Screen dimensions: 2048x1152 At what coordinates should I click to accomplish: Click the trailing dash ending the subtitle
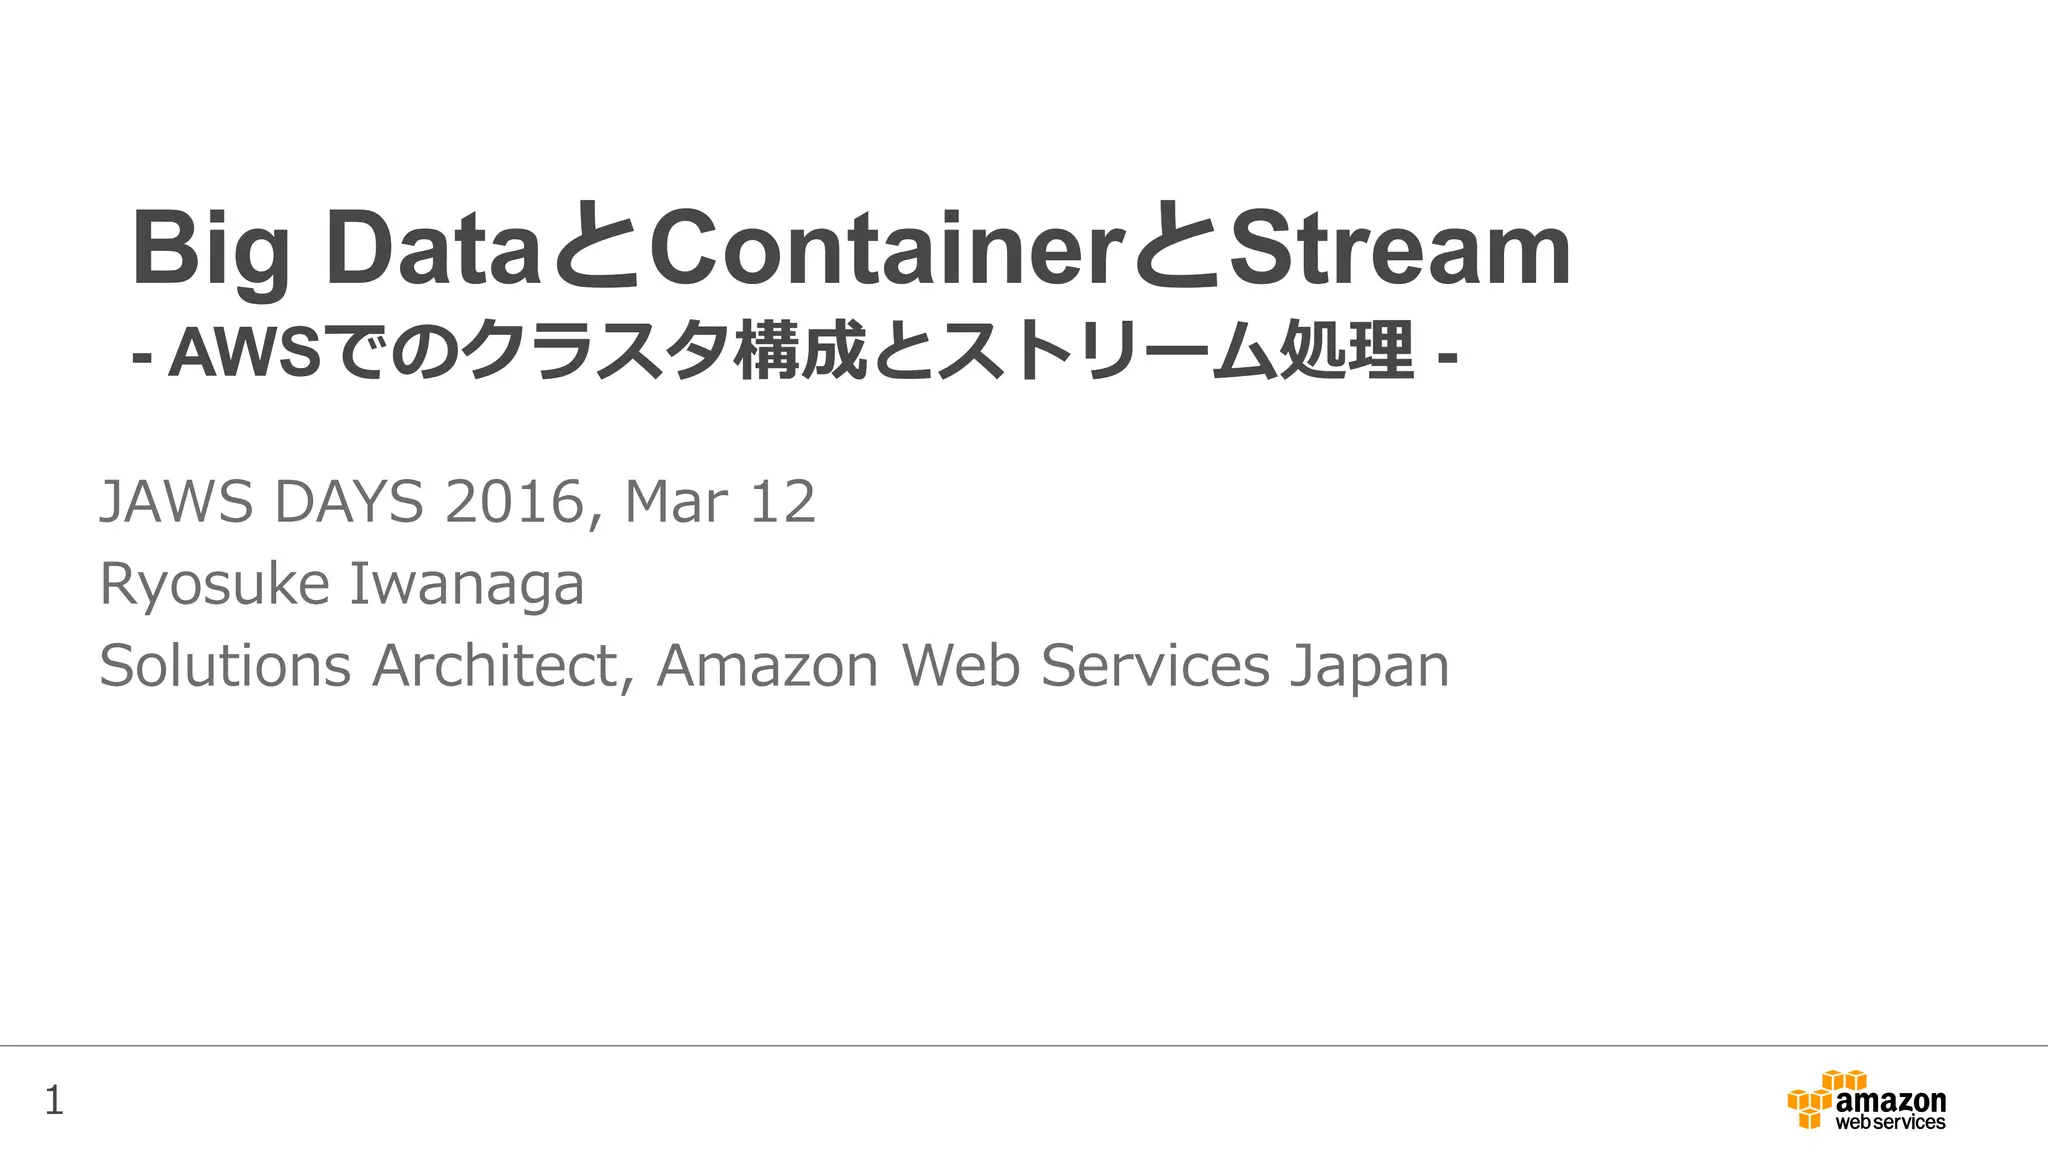(x=1446, y=356)
